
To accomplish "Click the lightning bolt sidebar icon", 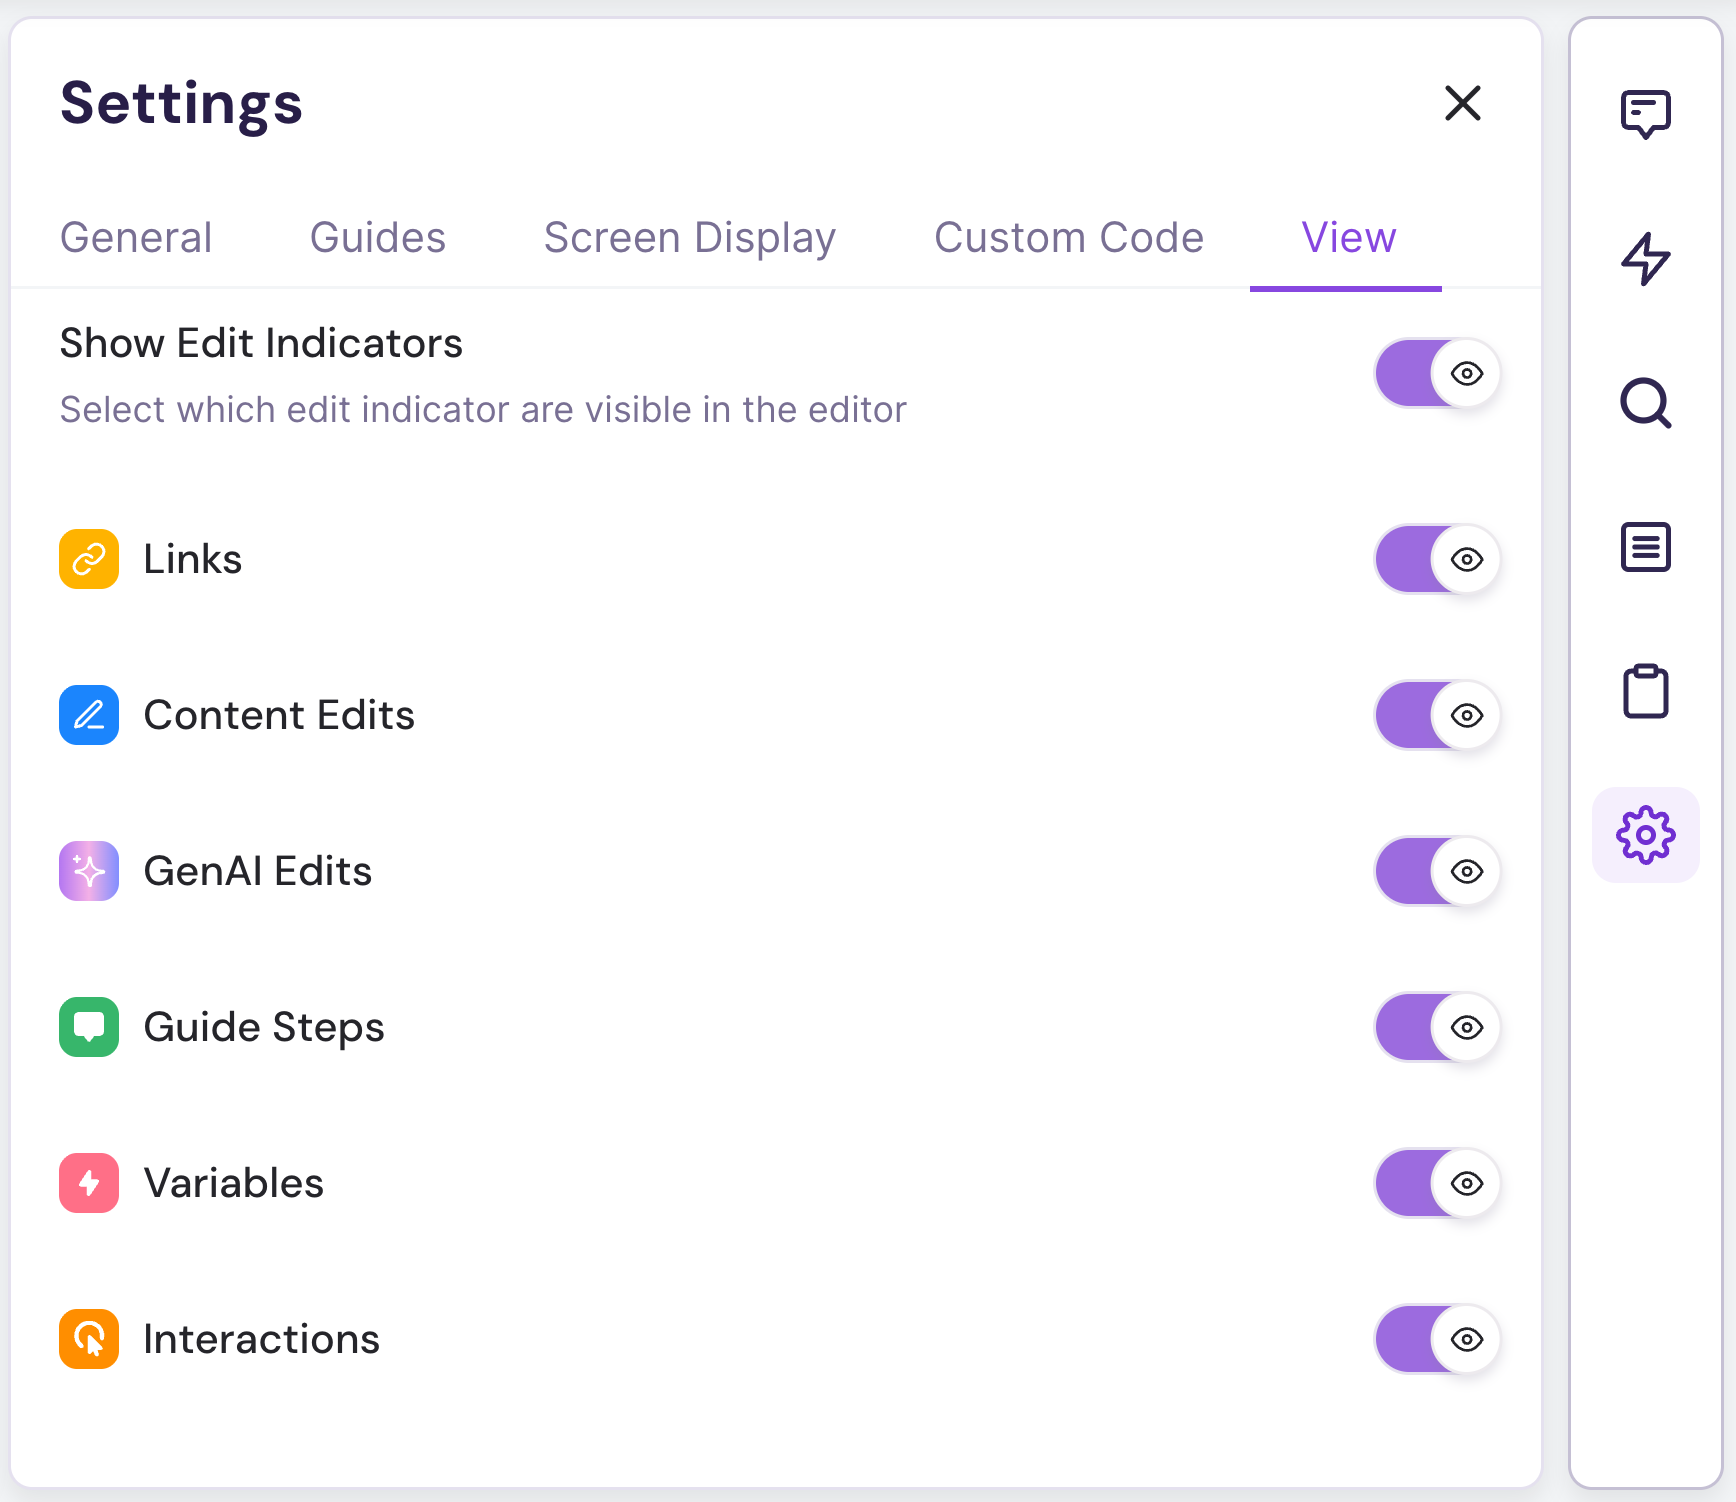I will tap(1645, 259).
